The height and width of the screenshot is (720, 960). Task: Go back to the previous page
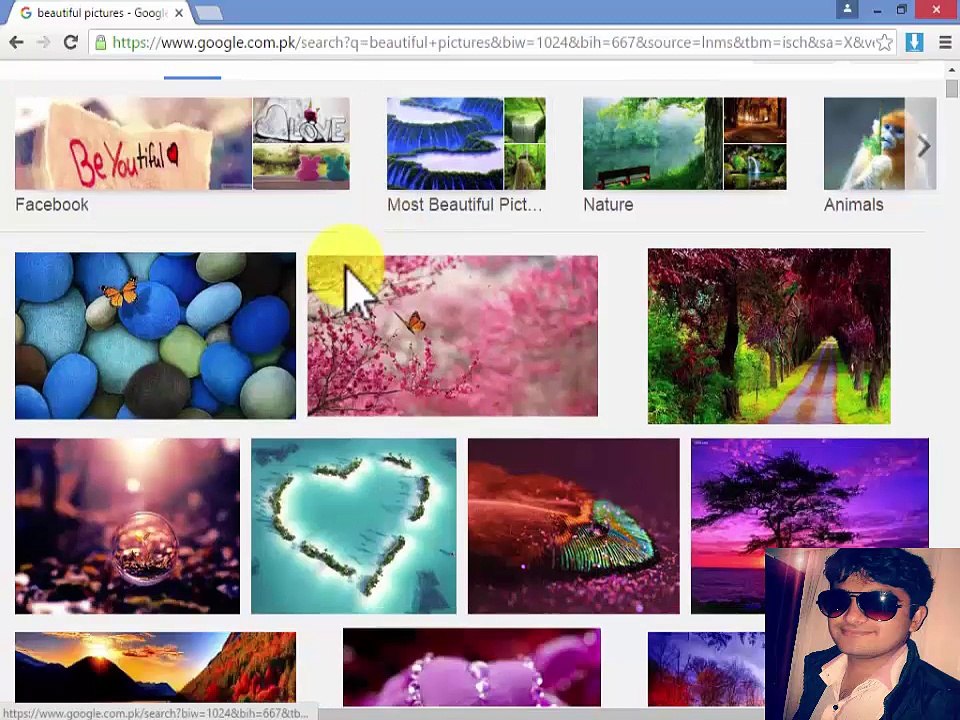point(17,42)
